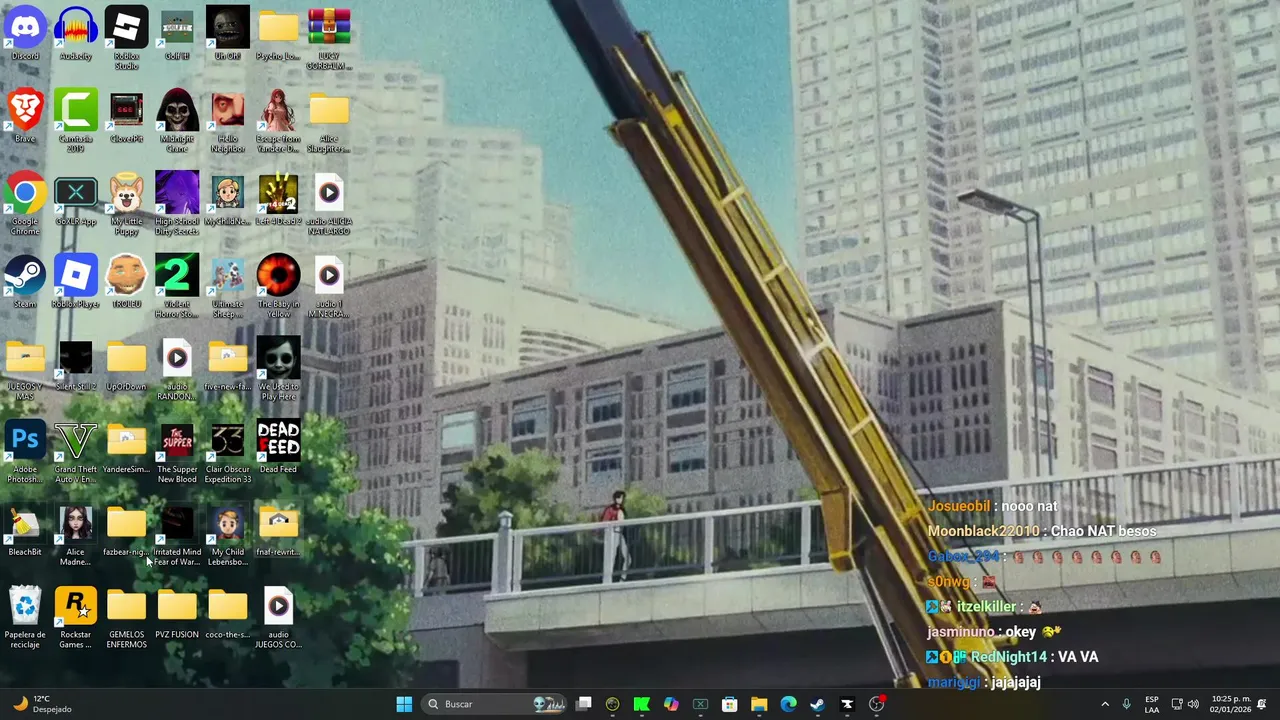Image resolution: width=1280 pixels, height=720 pixels.
Task: Select the Golf It! game icon
Action: [x=177, y=33]
